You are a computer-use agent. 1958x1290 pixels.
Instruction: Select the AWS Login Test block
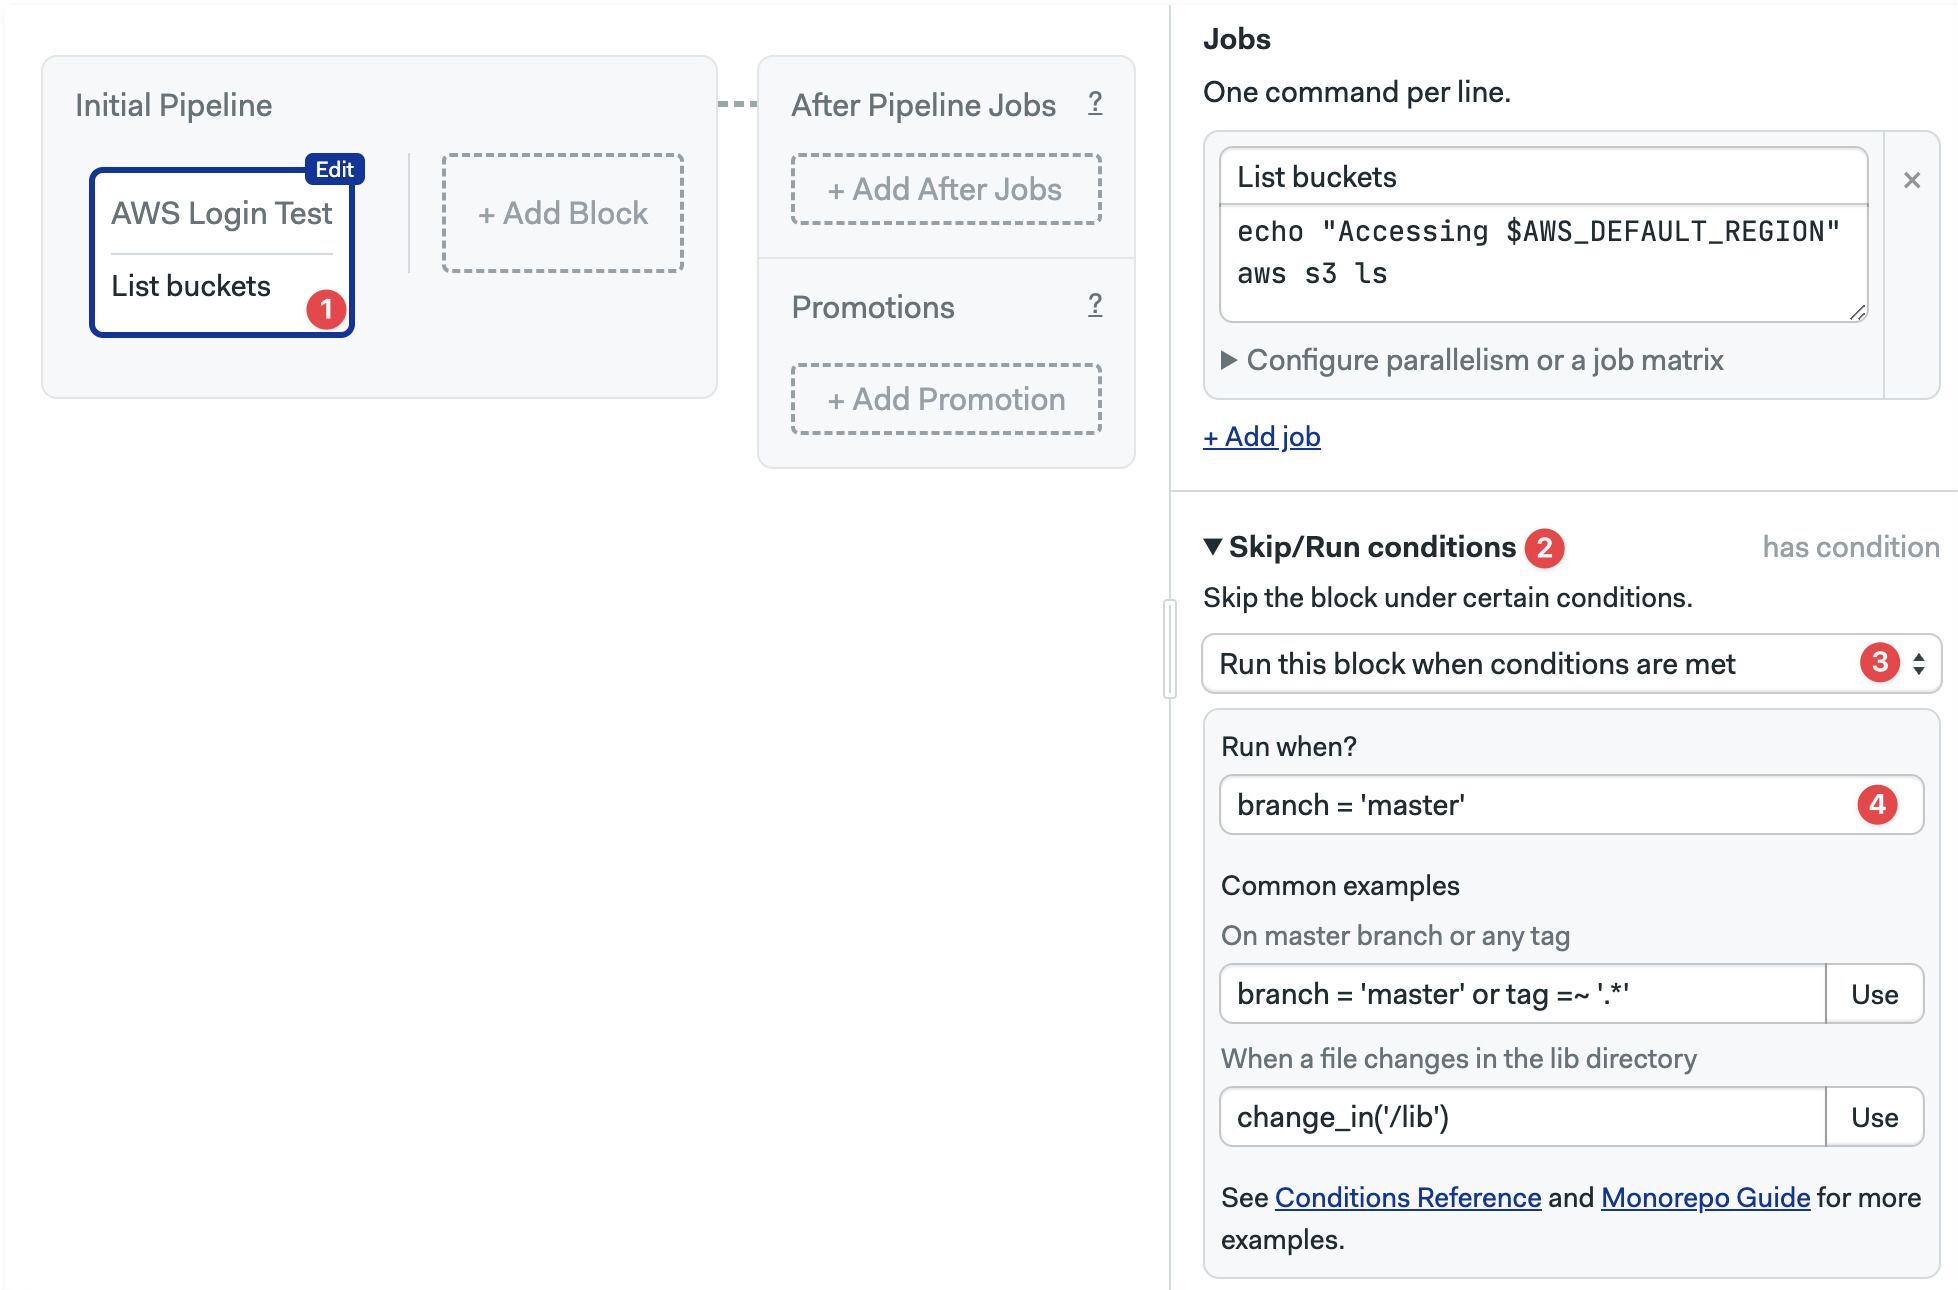point(222,253)
